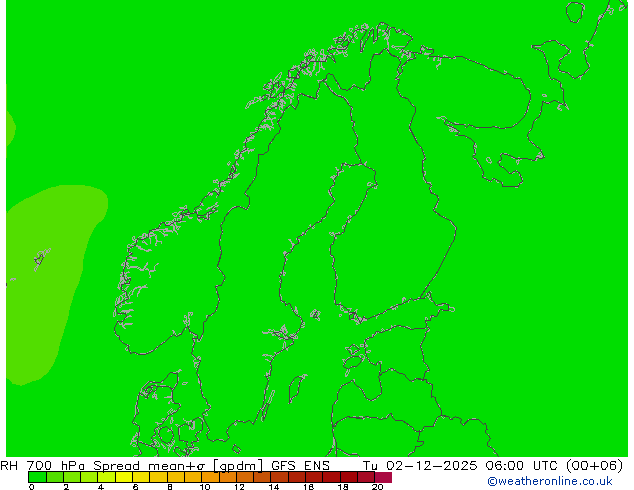The height and width of the screenshot is (490, 634).
Task: Open the ©weatheronline.co.uk link
Action: pos(550,481)
